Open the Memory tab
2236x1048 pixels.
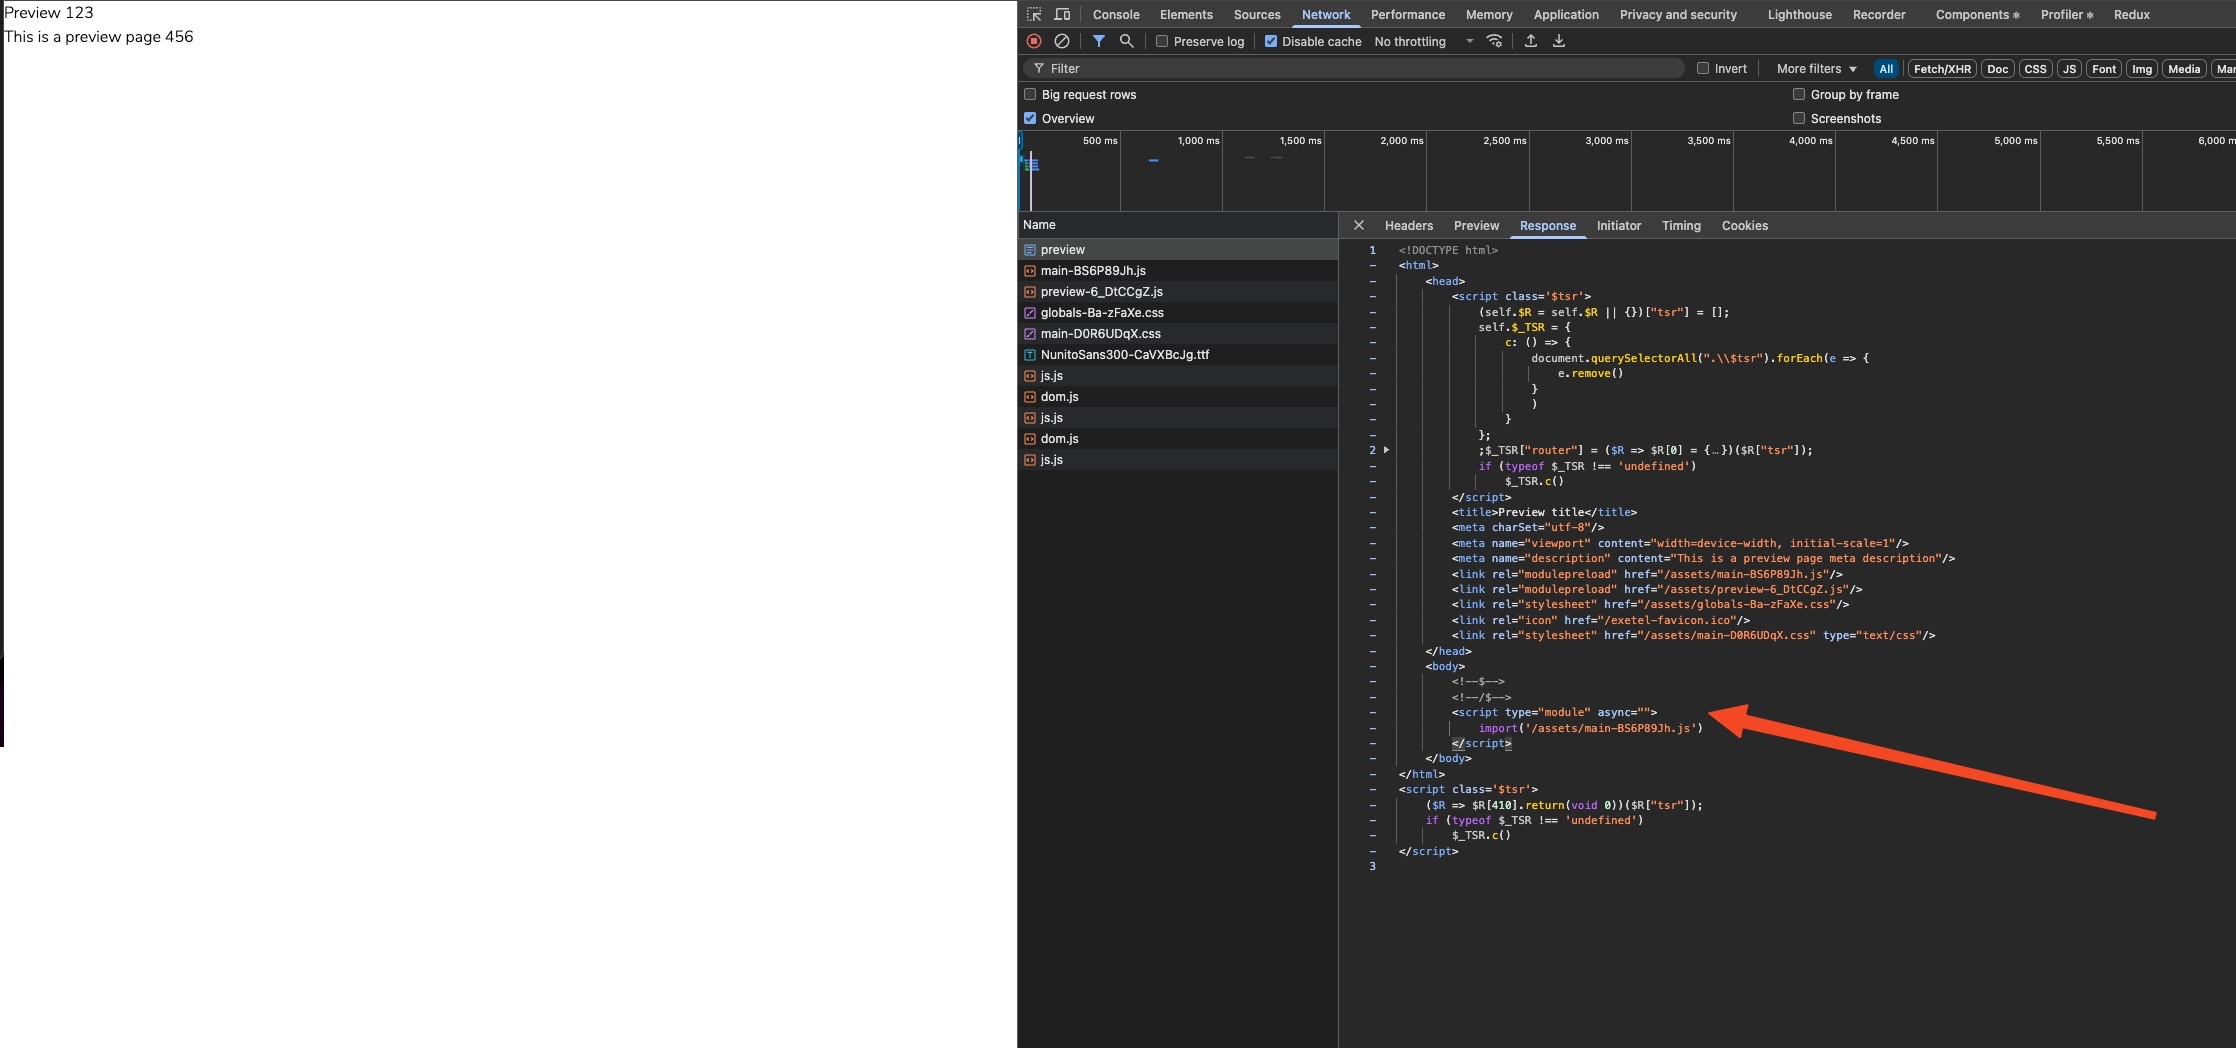[x=1489, y=14]
